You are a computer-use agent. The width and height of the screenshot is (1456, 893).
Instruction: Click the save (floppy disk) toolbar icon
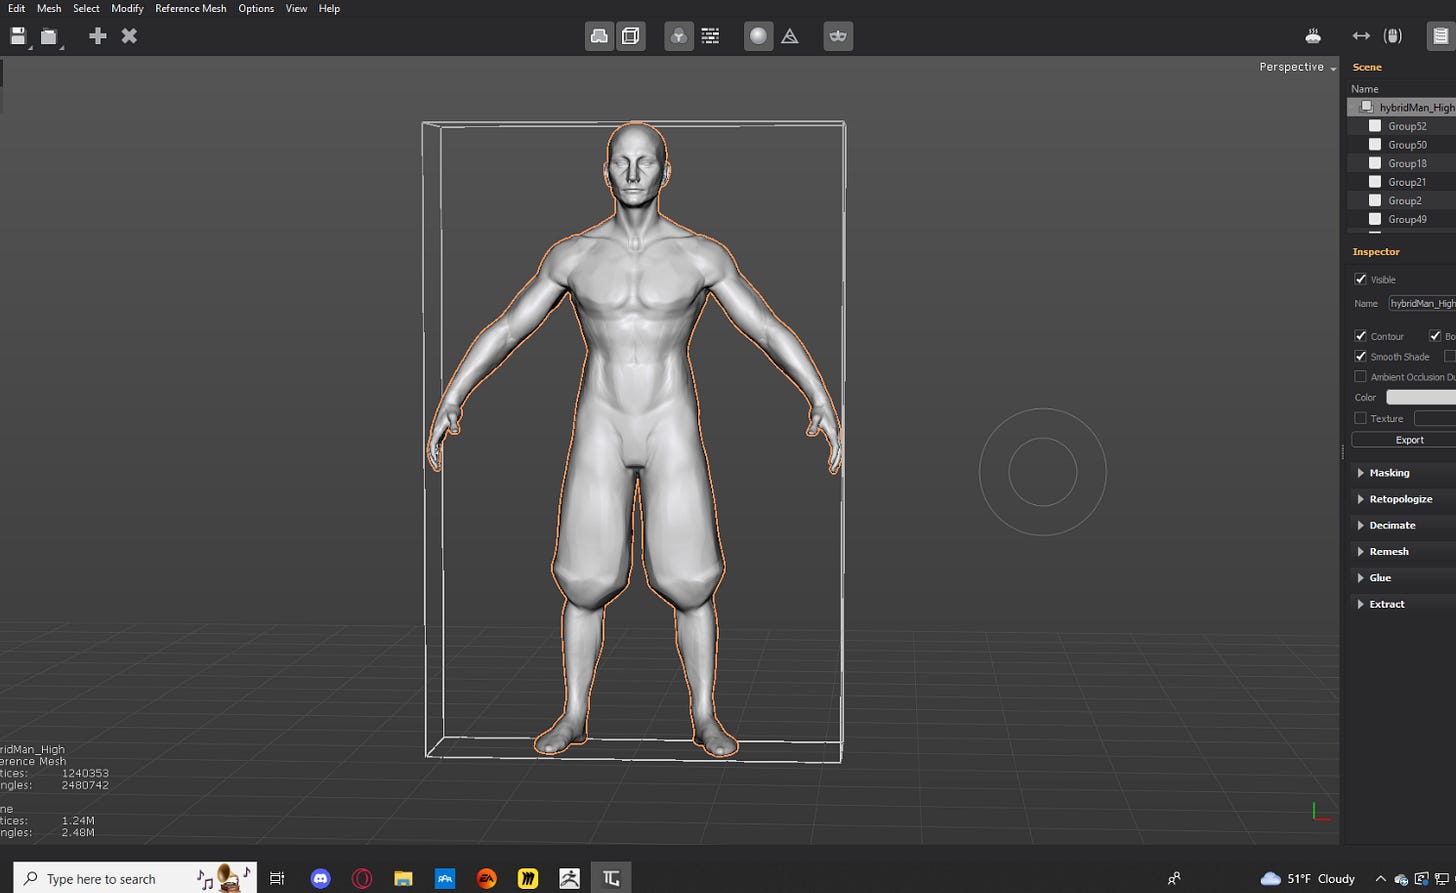tap(18, 36)
